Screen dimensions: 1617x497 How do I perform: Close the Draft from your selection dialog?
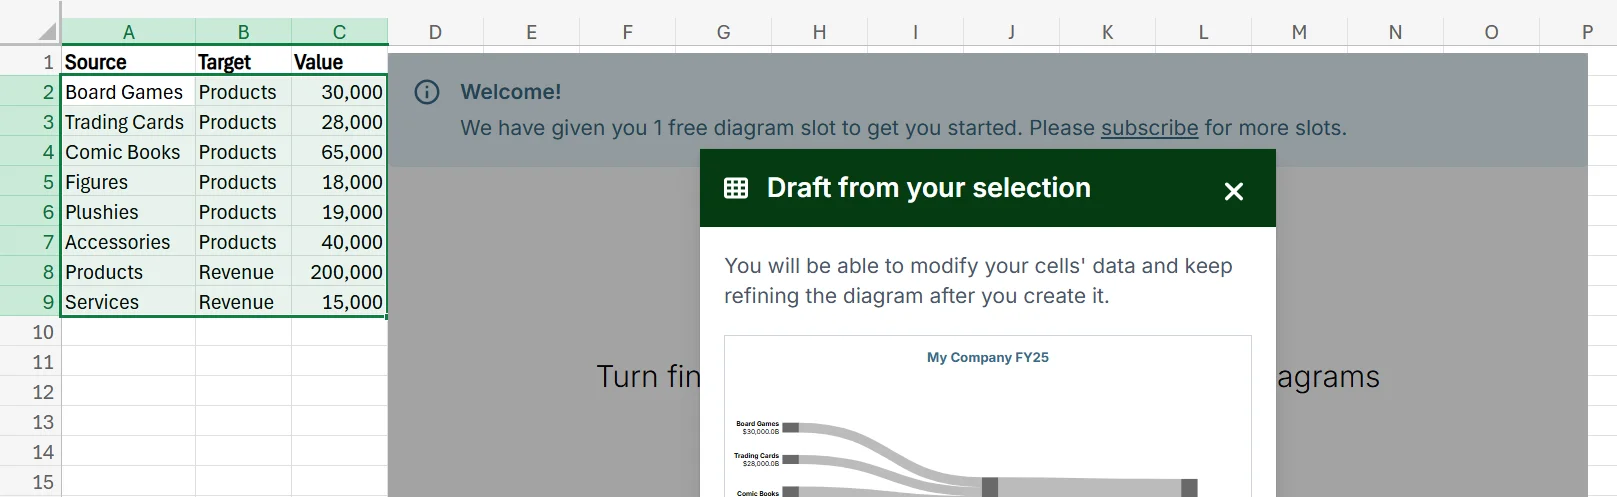1234,191
